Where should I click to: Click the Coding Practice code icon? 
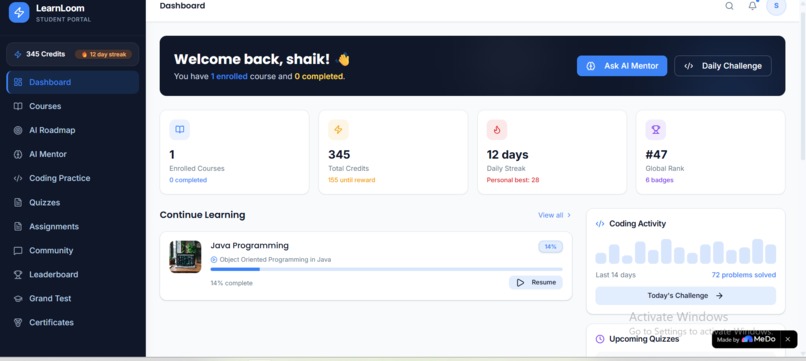tap(18, 178)
